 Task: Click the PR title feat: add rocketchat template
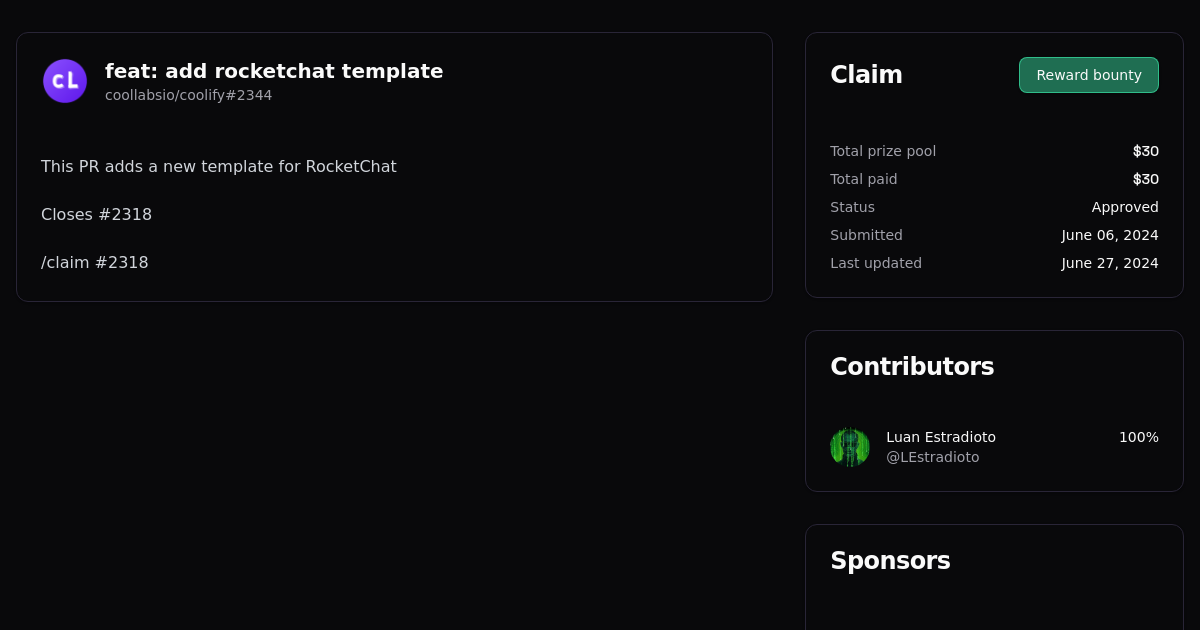click(x=274, y=71)
